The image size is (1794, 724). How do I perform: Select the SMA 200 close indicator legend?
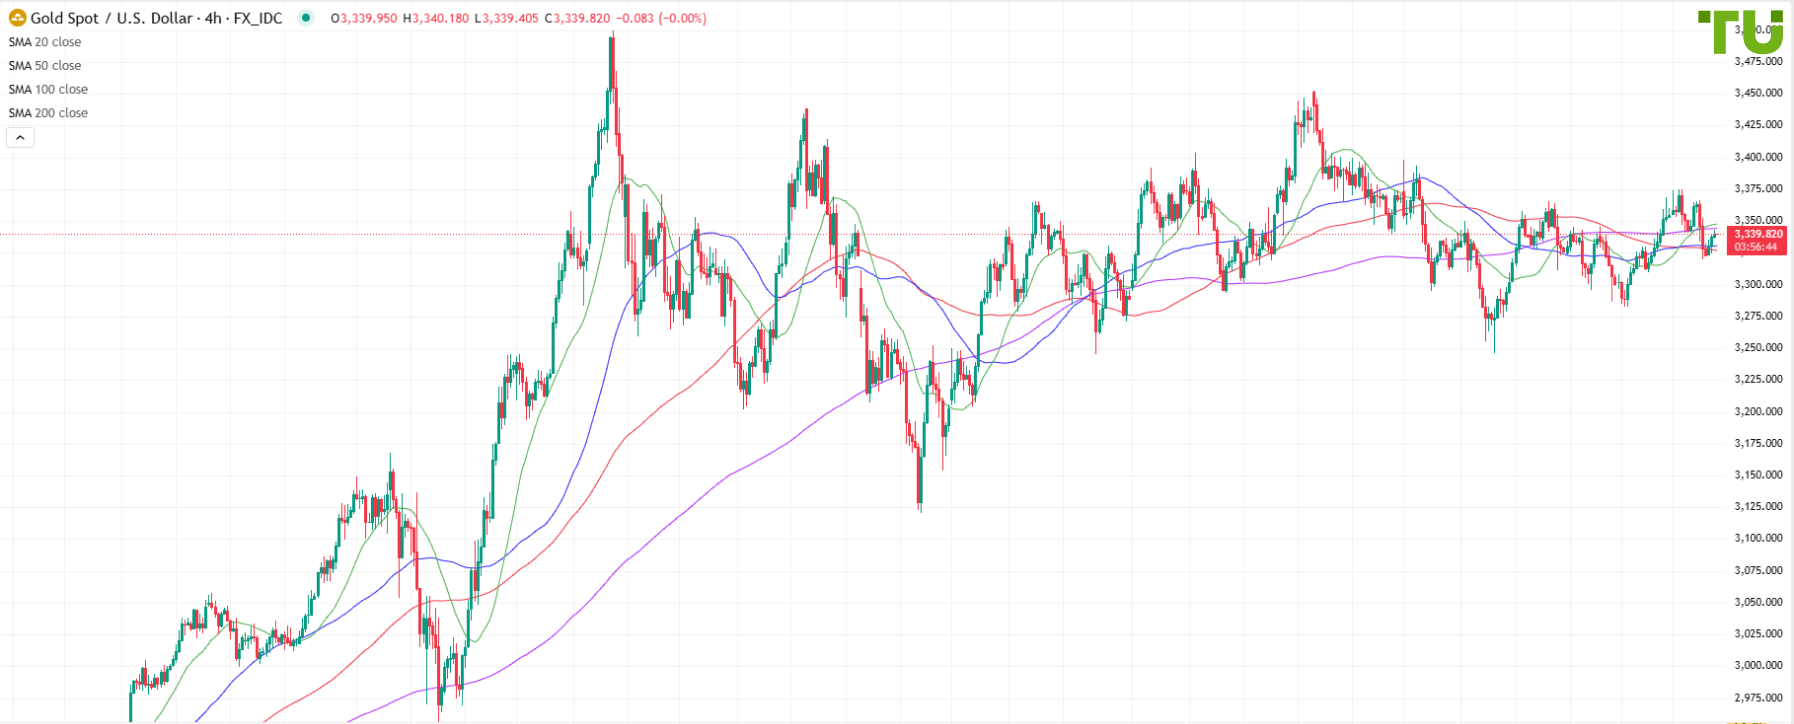click(48, 113)
